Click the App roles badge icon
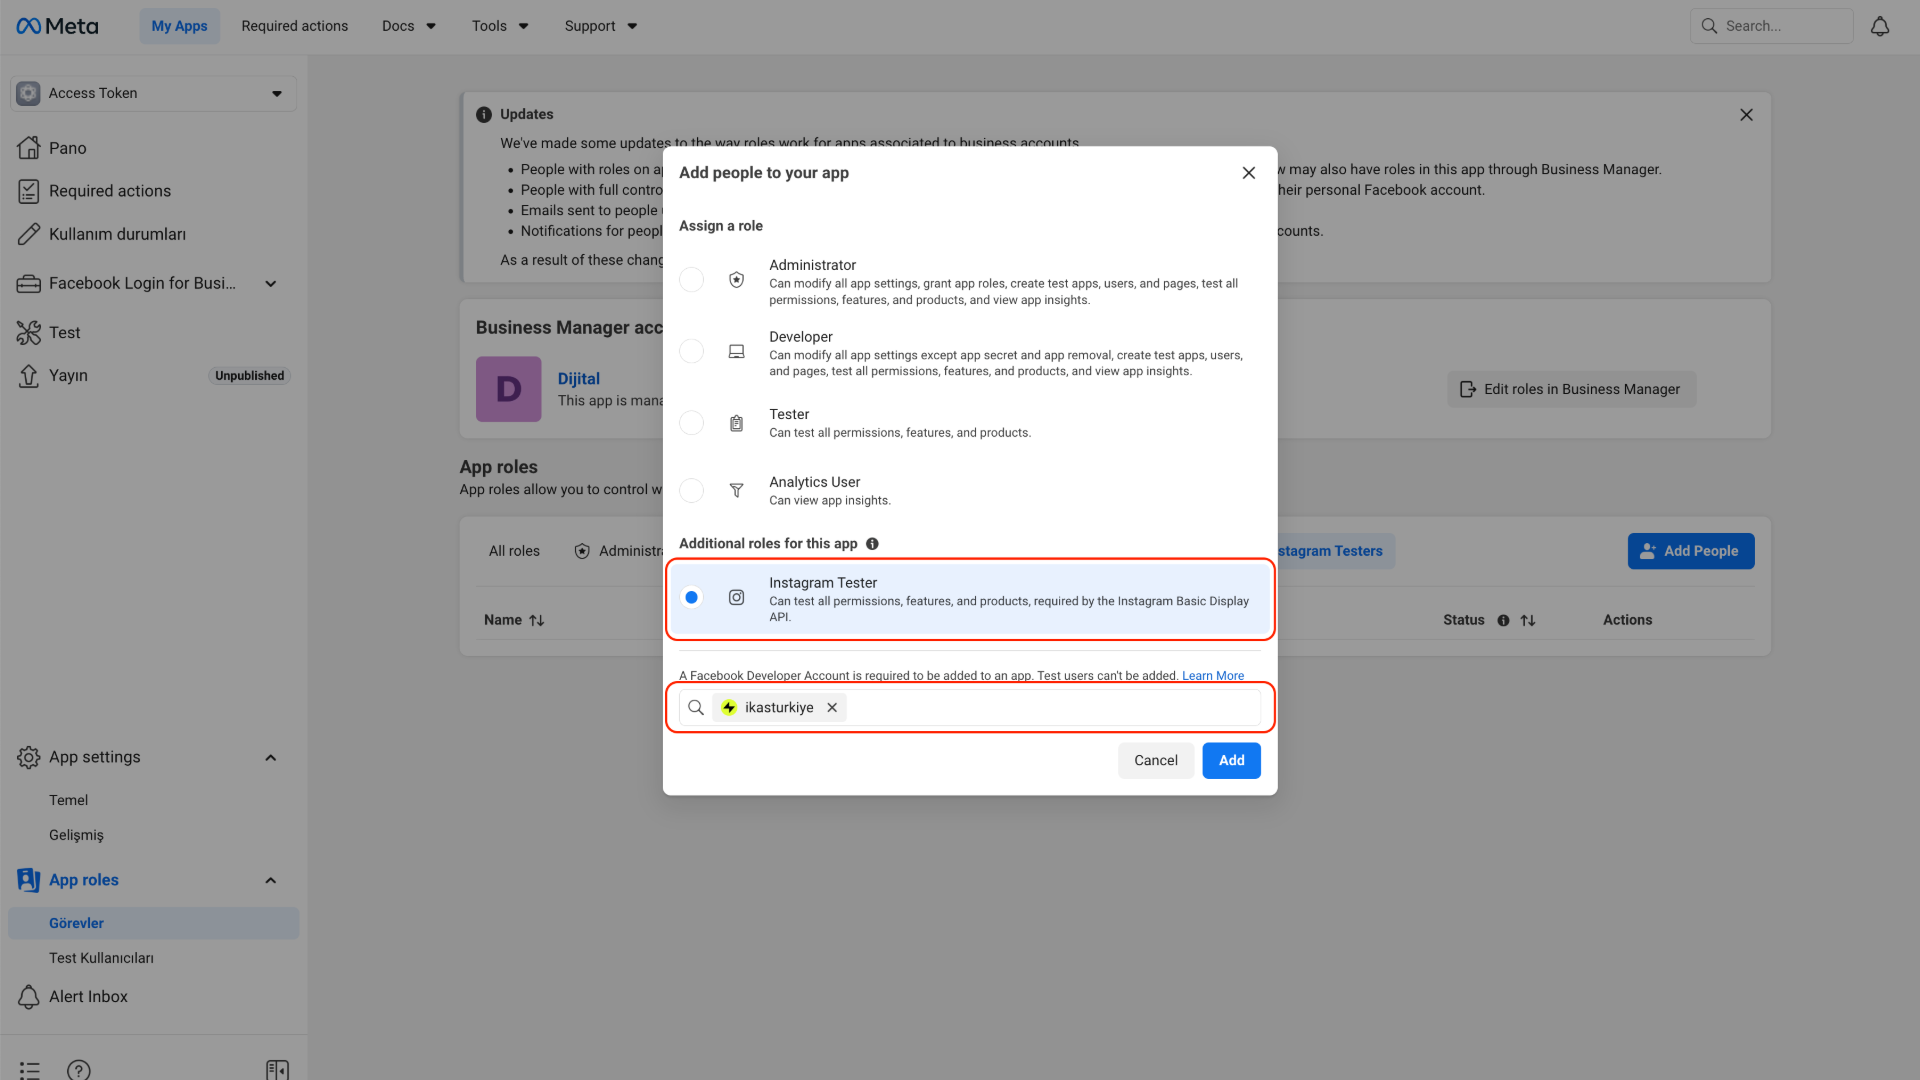The width and height of the screenshot is (1920, 1080). [x=29, y=880]
